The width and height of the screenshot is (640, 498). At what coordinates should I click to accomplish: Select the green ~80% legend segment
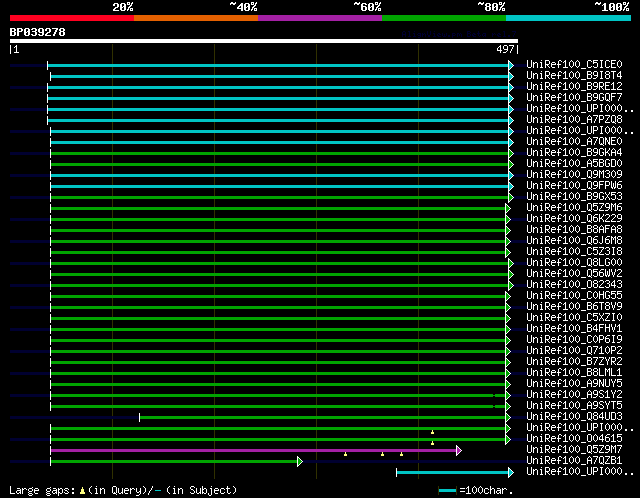coord(443,18)
